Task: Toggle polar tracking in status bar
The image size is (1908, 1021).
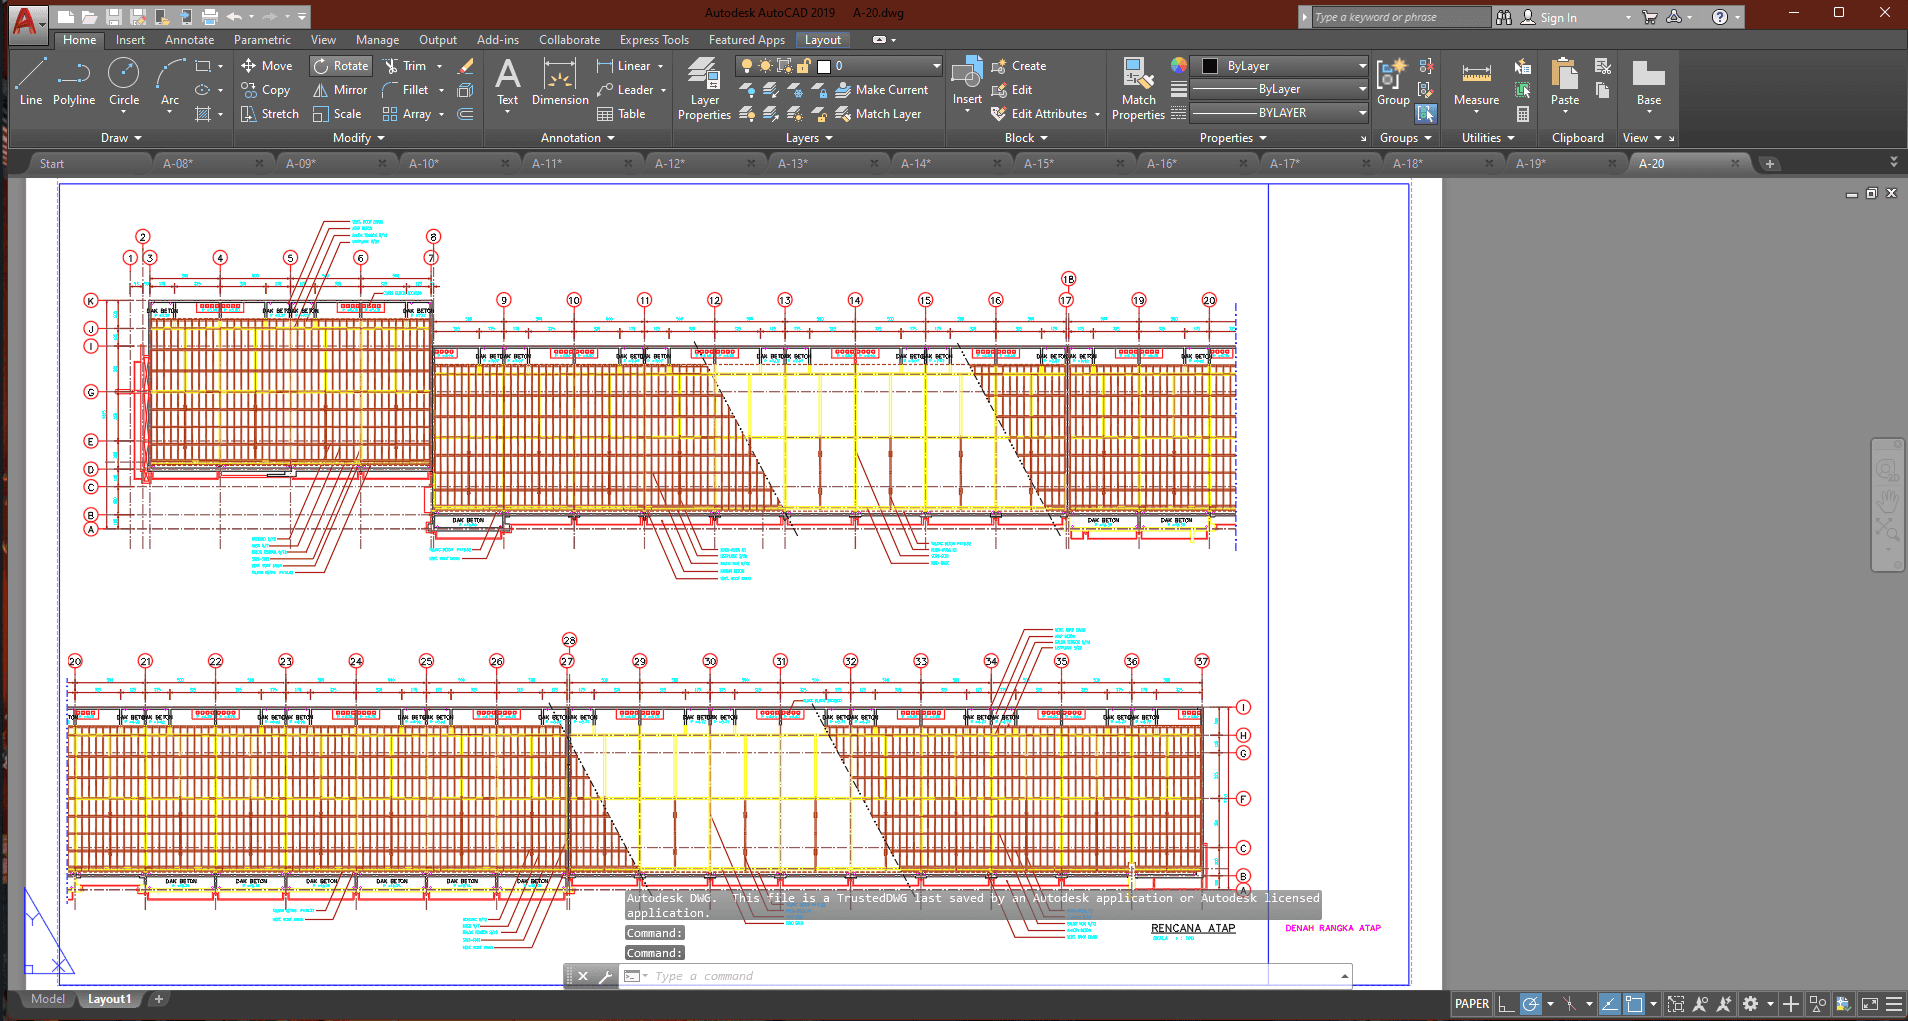Action: (x=1531, y=1004)
